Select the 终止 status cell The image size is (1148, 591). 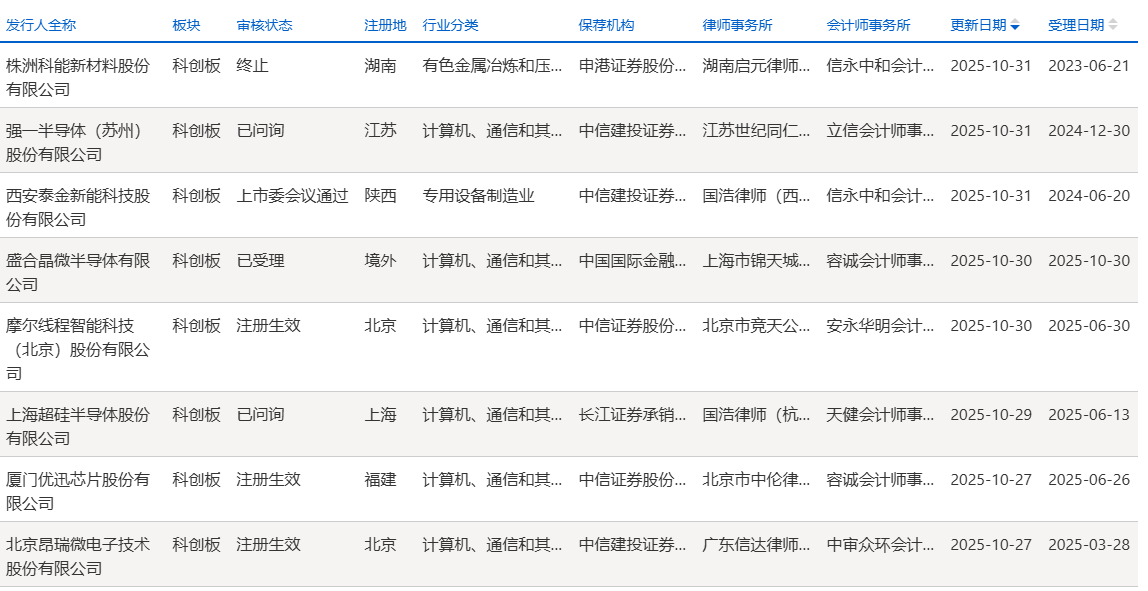pos(253,66)
